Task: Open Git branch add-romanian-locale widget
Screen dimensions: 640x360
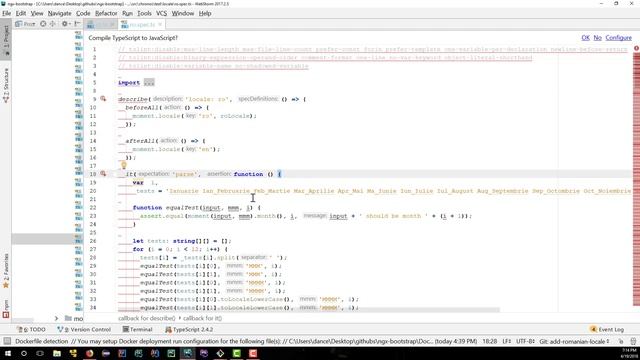Action: point(574,341)
